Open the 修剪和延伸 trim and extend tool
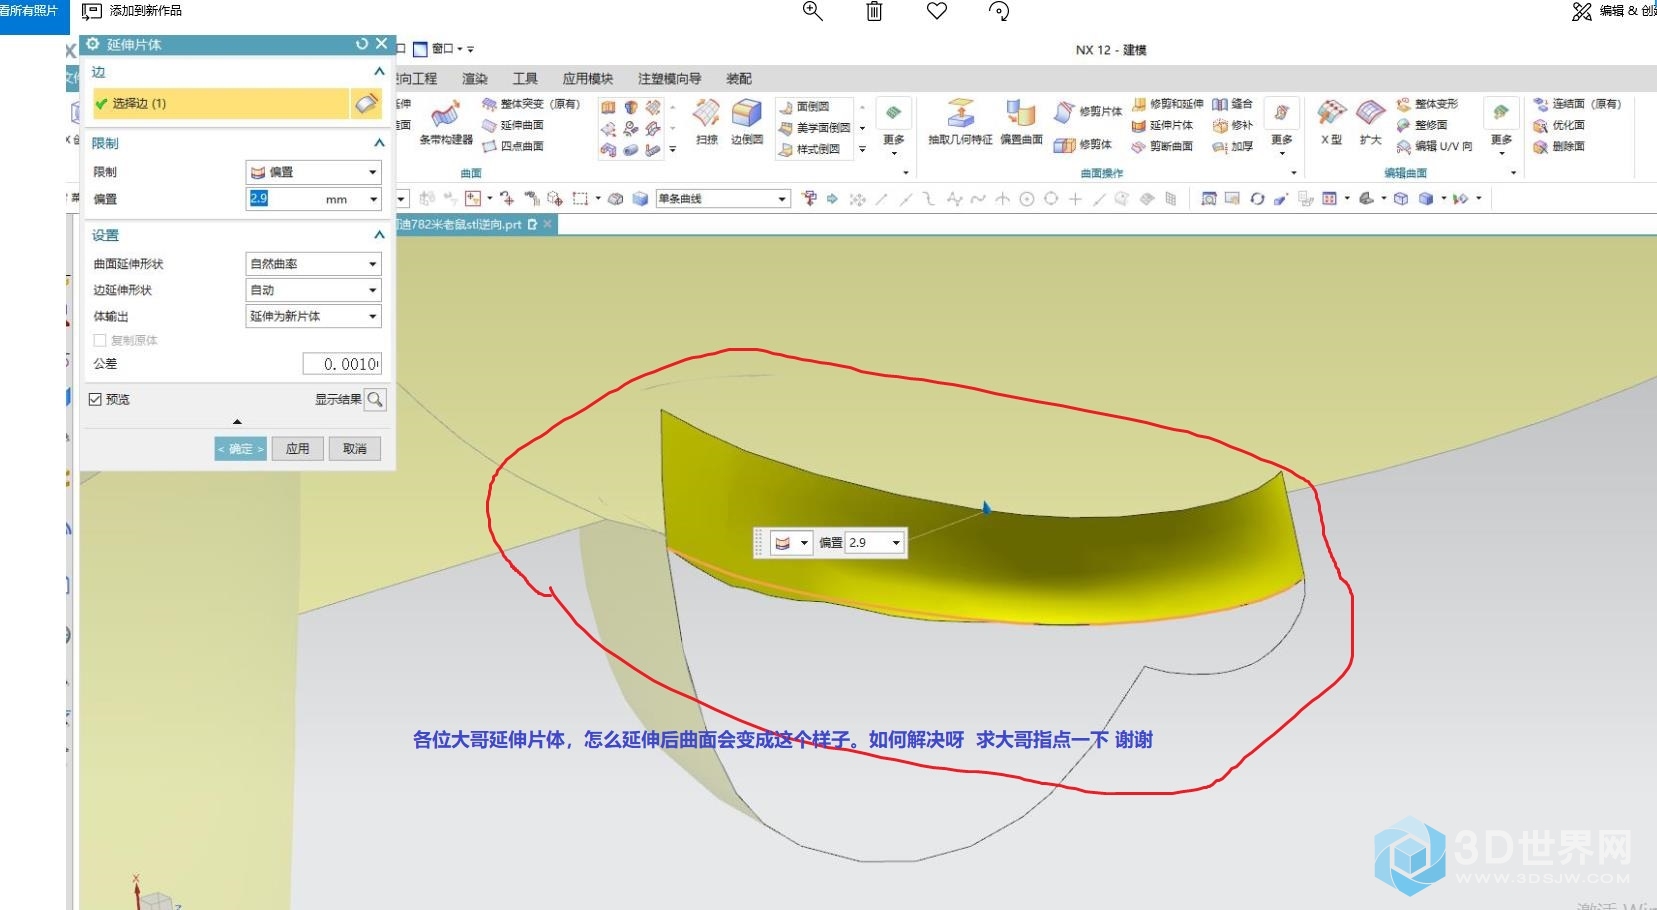The height and width of the screenshot is (910, 1657). (x=1168, y=104)
